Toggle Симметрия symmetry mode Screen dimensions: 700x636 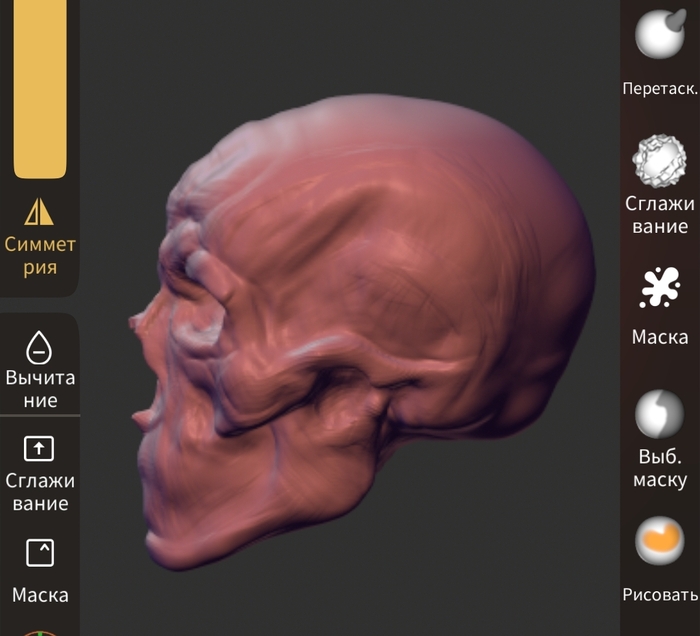pyautogui.click(x=40, y=238)
